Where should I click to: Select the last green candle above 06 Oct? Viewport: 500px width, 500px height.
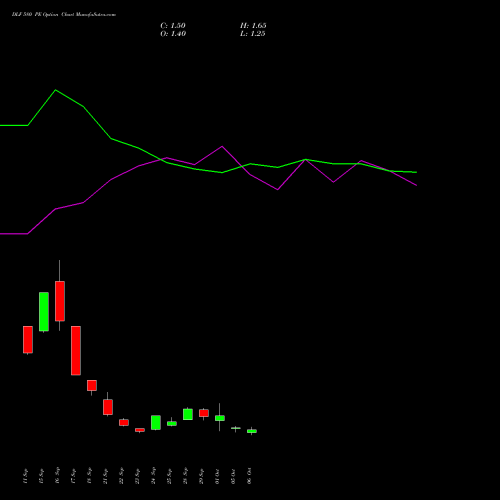252,431
